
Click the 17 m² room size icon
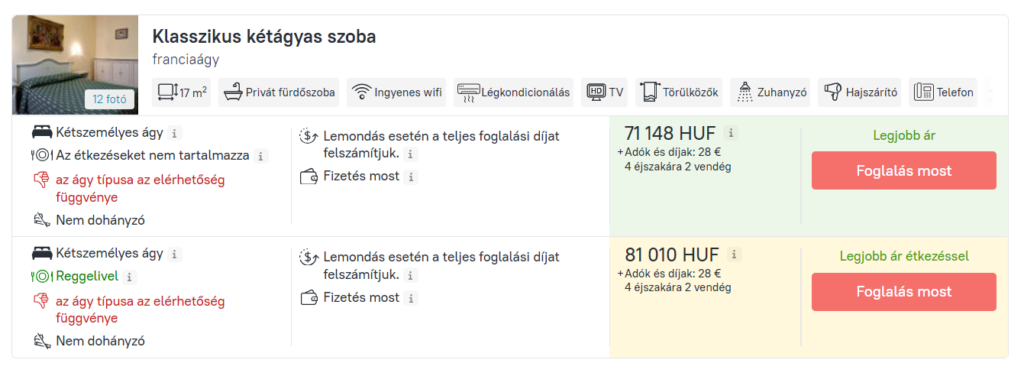click(x=167, y=92)
